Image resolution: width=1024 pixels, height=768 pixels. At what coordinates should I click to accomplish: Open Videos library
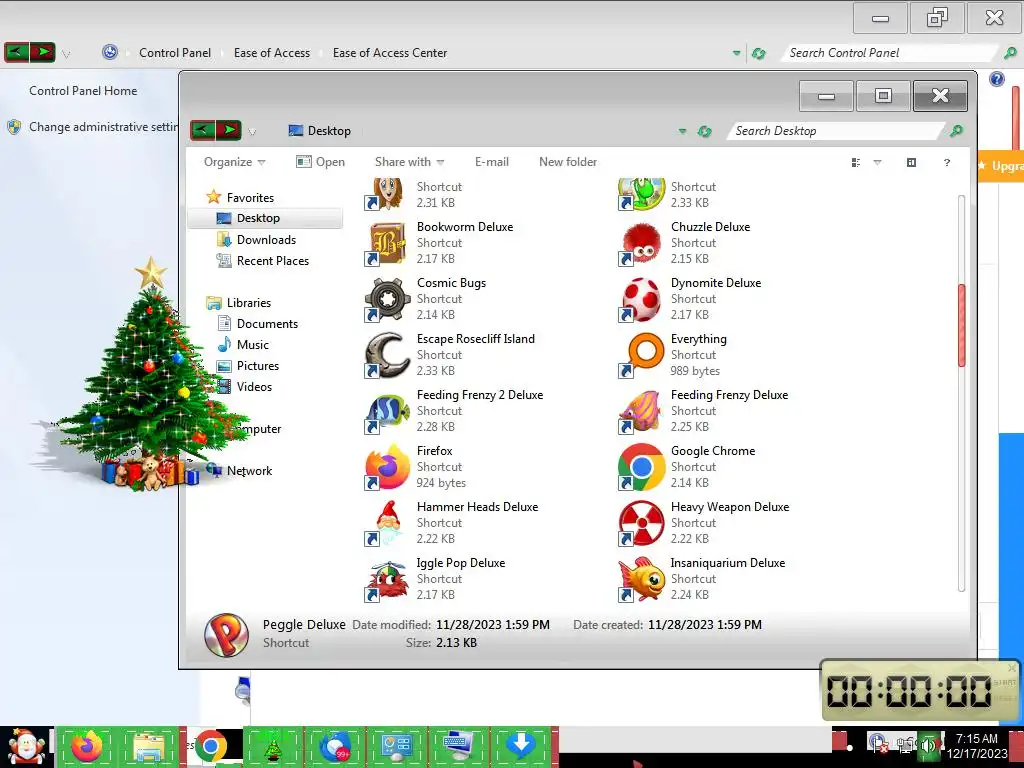pyautogui.click(x=254, y=387)
